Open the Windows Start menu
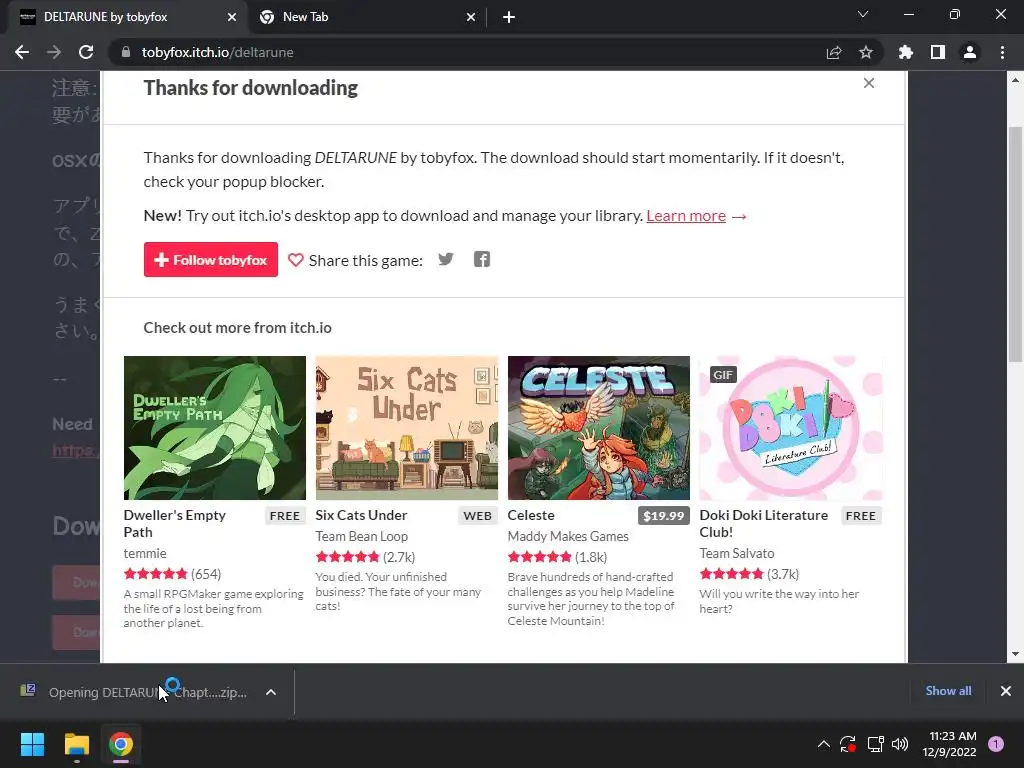This screenshot has height=768, width=1024. [x=32, y=744]
